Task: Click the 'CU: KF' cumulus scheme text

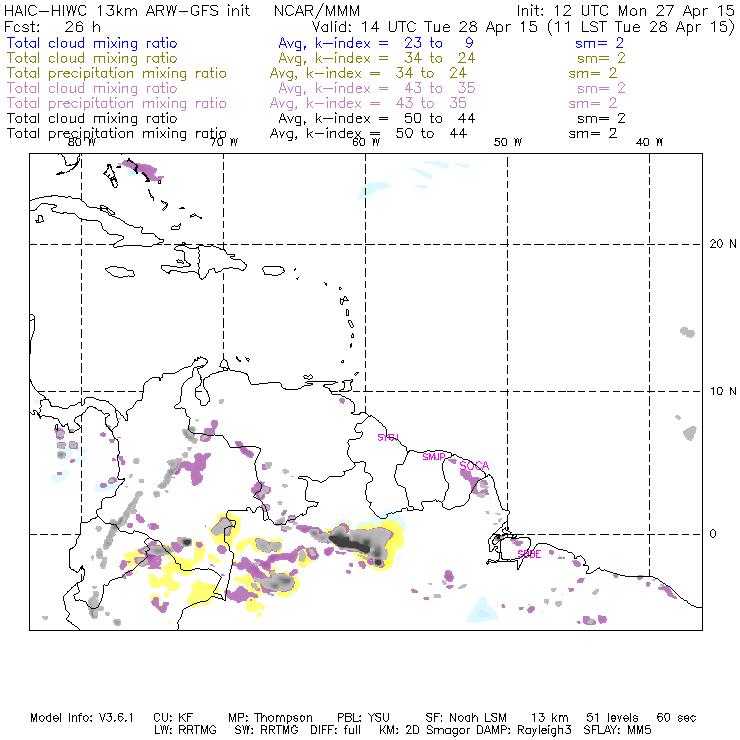Action: pyautogui.click(x=173, y=718)
